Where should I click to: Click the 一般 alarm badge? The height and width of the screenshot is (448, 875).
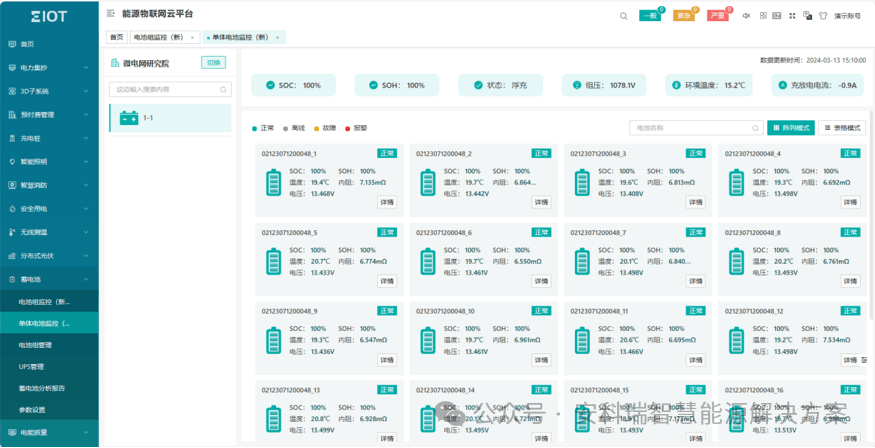coord(650,16)
